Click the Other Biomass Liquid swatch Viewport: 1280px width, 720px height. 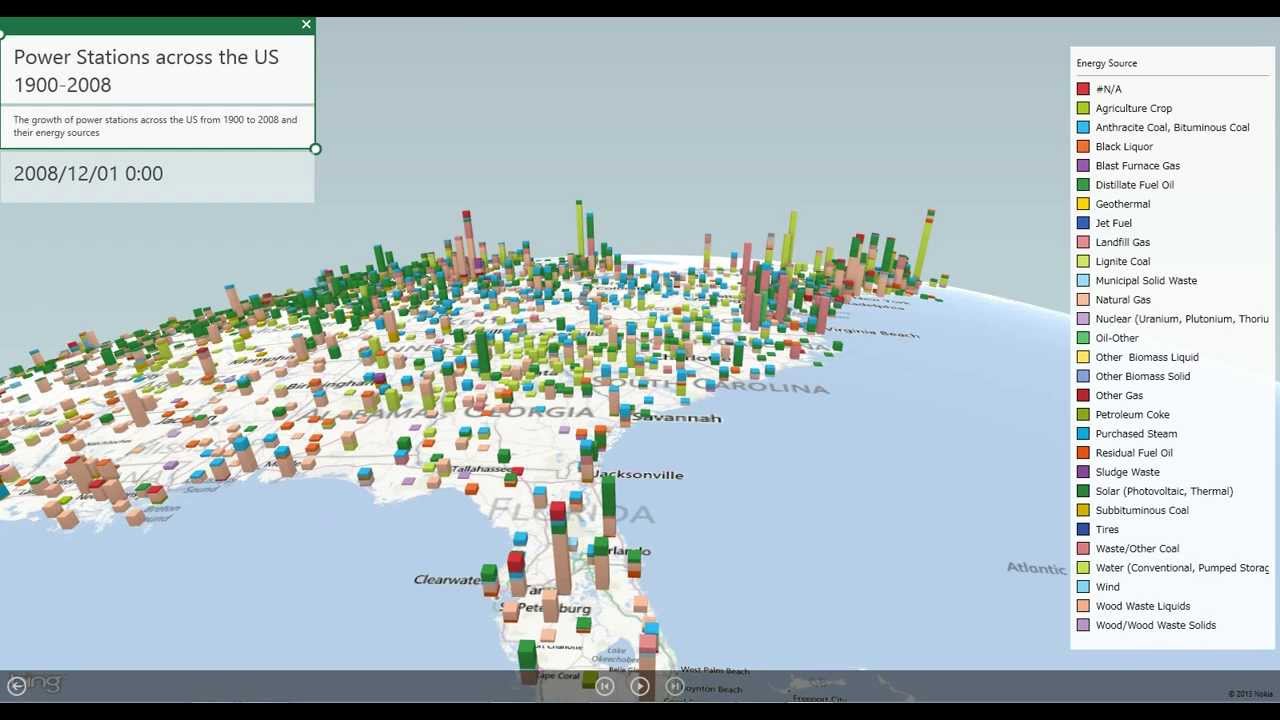coord(1083,357)
